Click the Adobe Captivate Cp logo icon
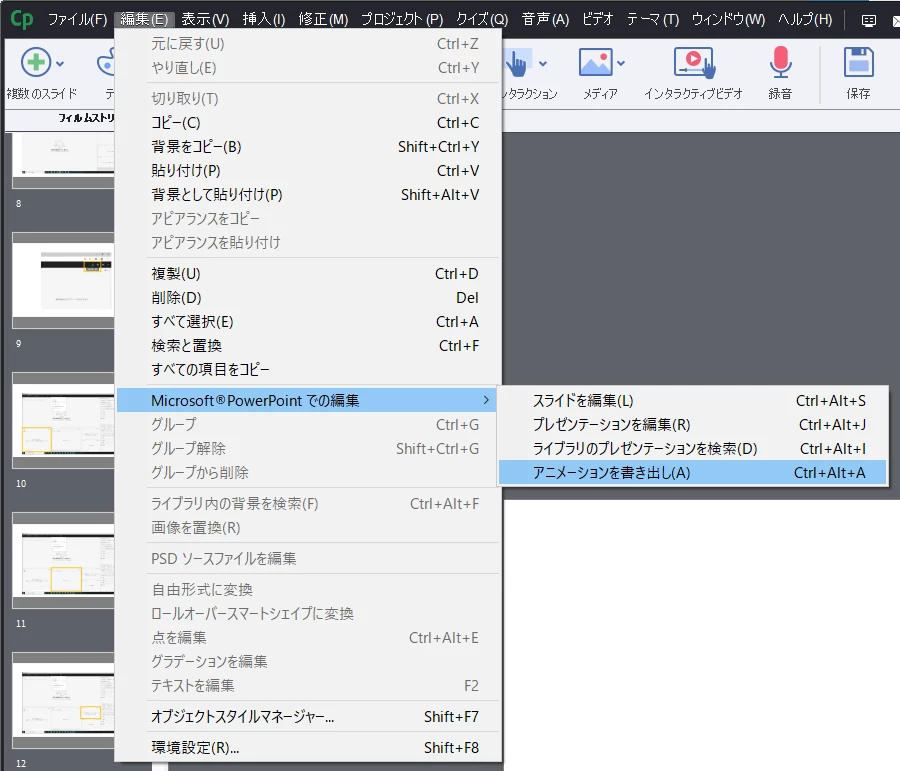 [x=22, y=19]
